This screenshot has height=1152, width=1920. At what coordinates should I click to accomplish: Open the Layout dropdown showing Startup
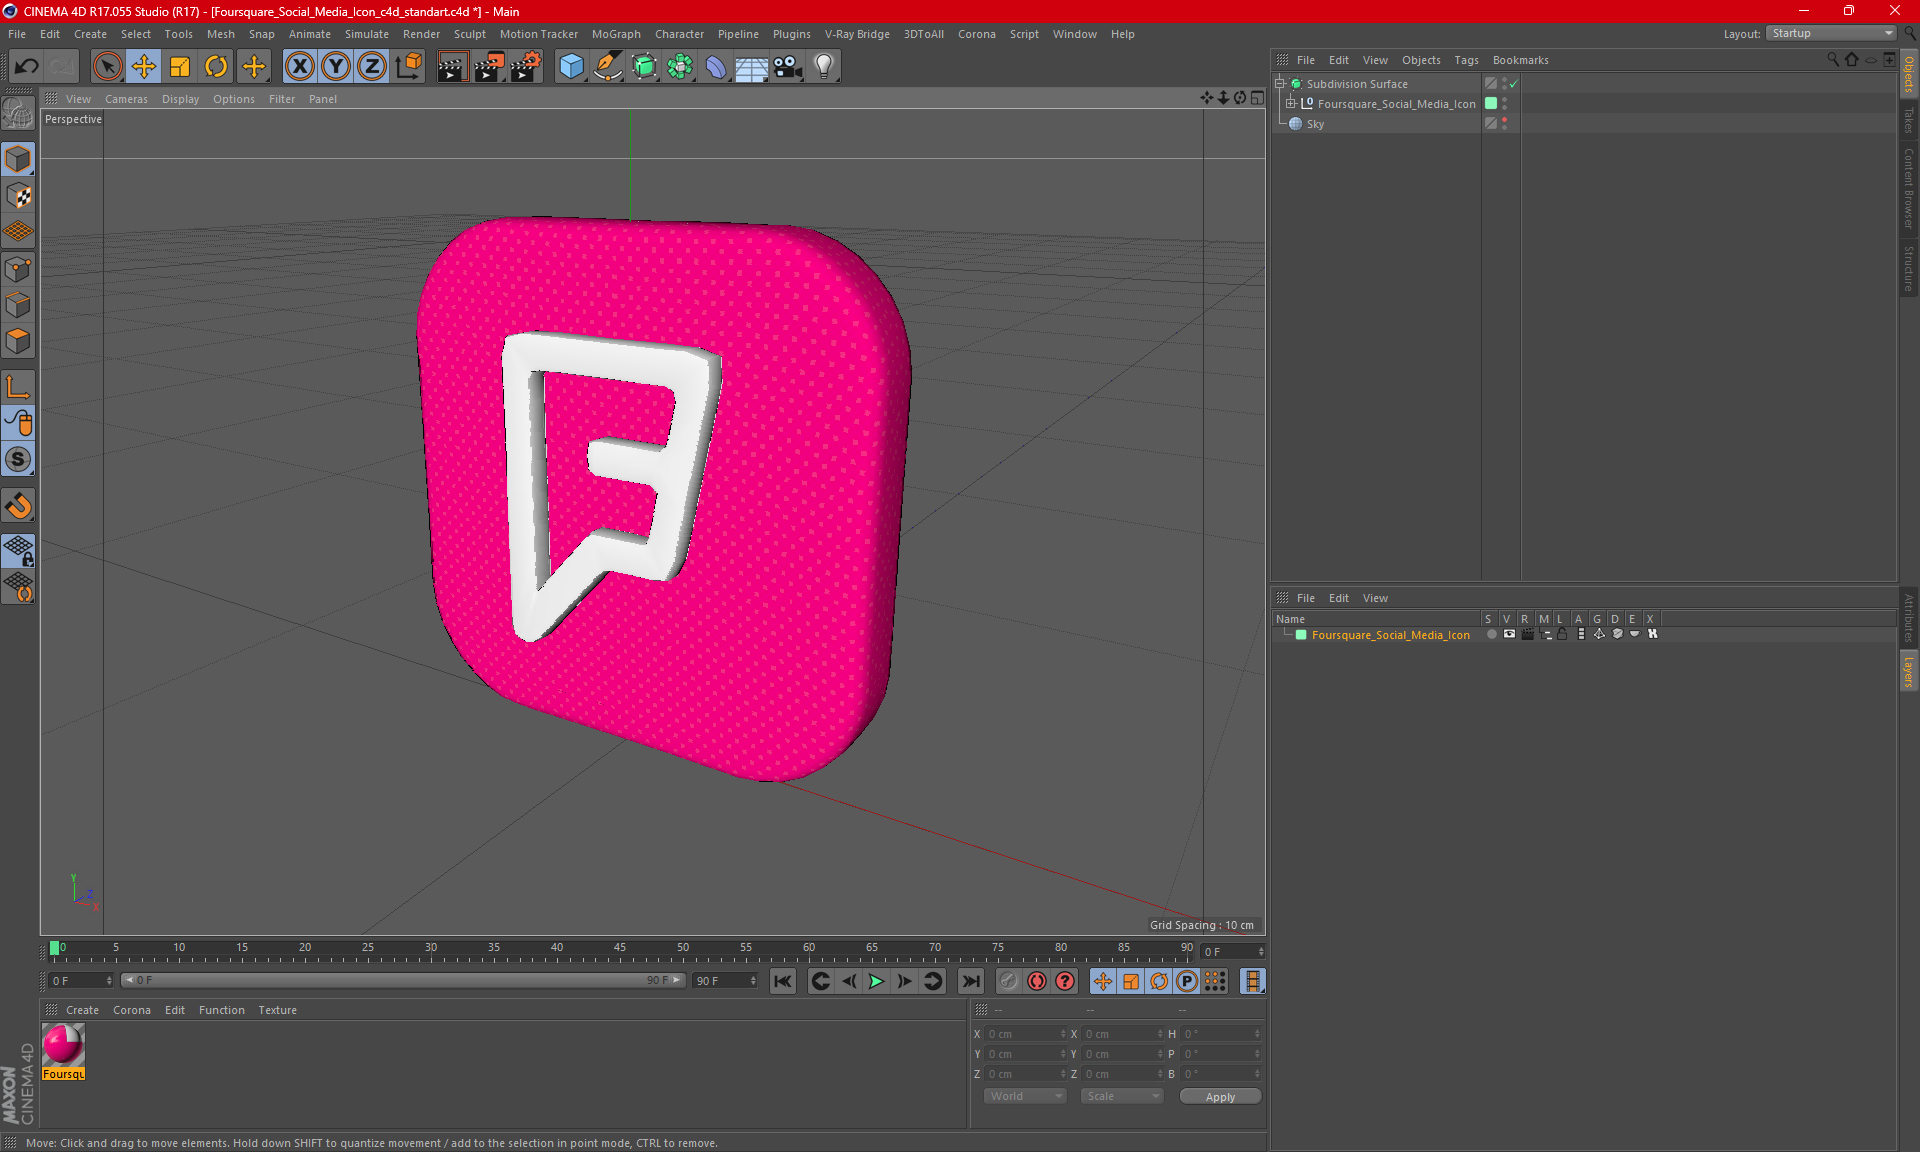pos(1831,33)
